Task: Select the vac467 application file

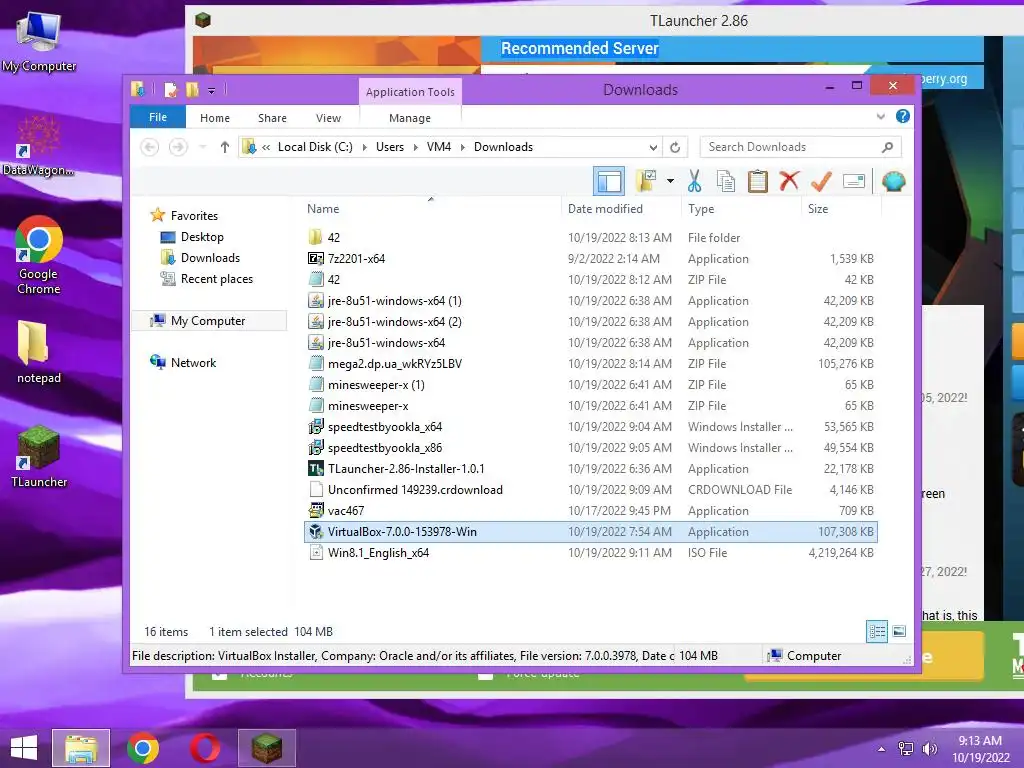Action: (x=590, y=511)
